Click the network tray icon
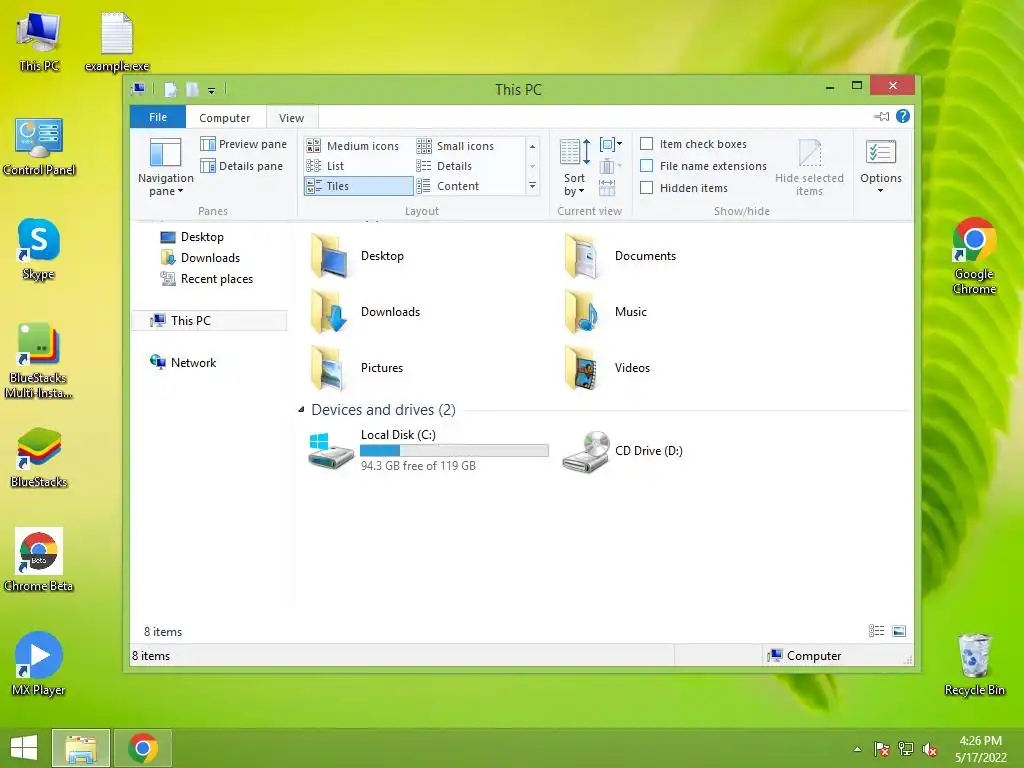 [906, 749]
